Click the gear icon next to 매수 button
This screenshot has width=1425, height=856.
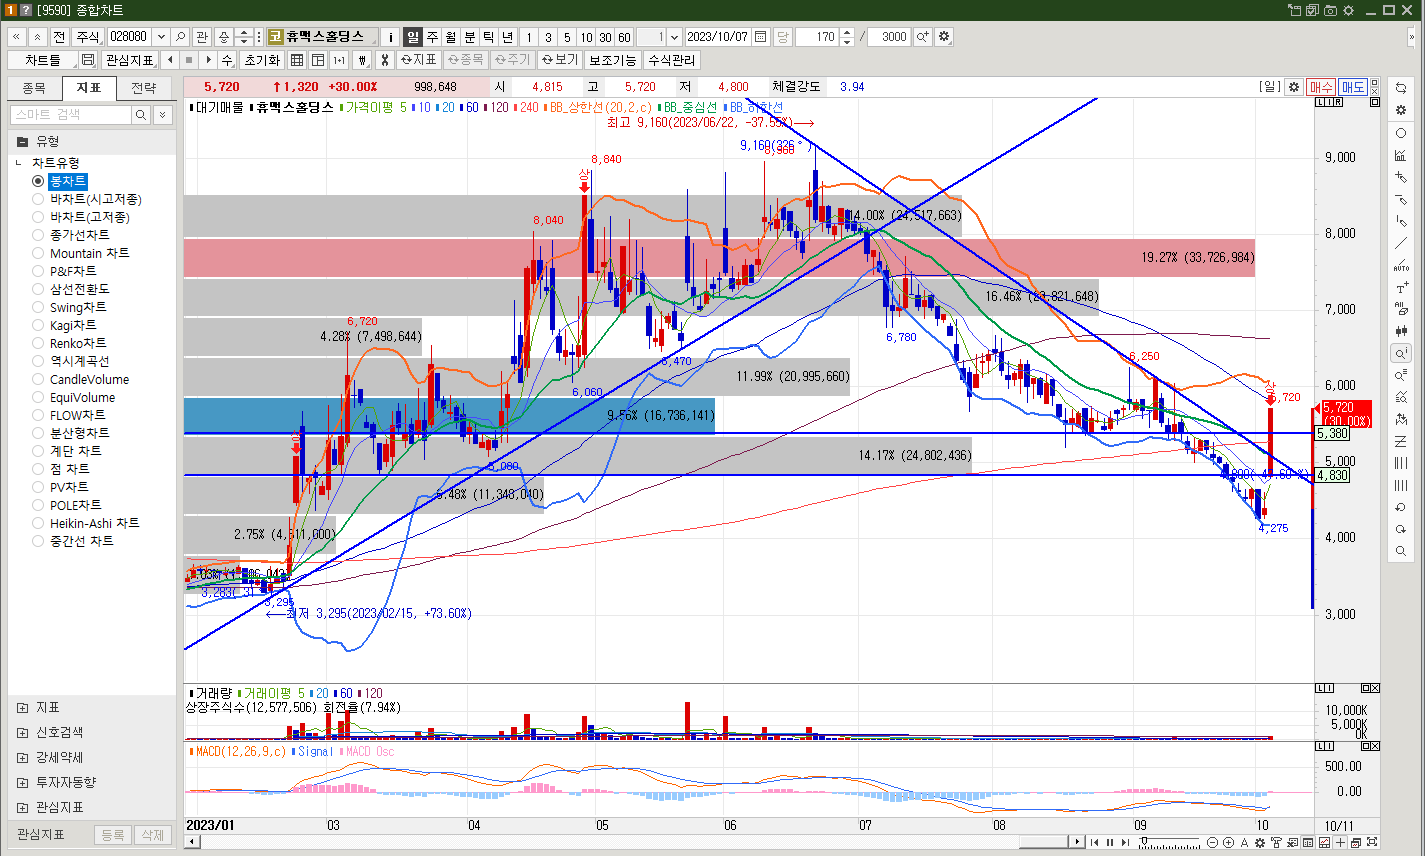point(1294,87)
